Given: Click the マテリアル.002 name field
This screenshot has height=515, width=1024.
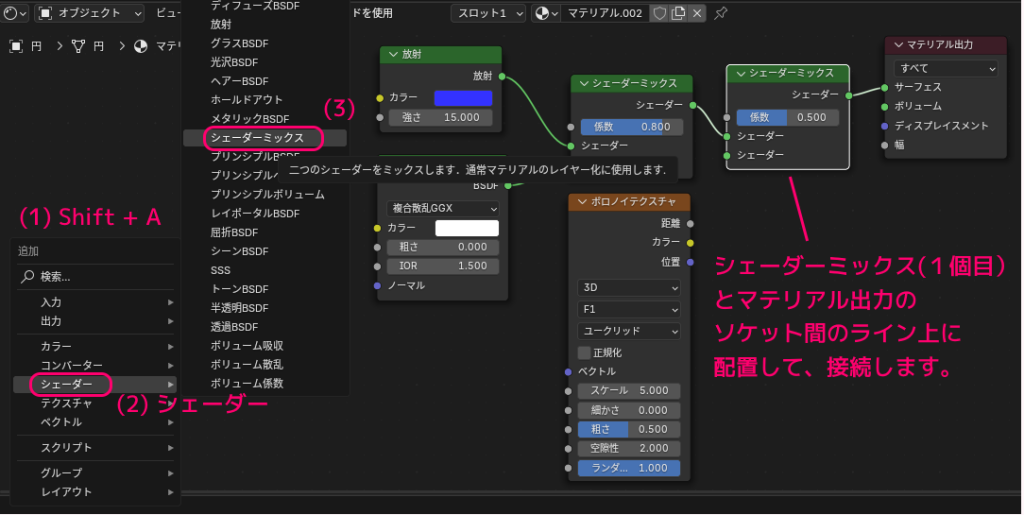Looking at the screenshot, I should [605, 13].
